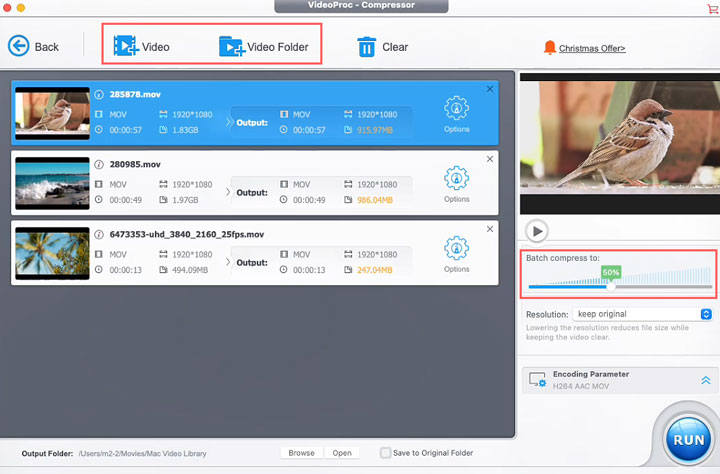Minimize the window with the yellow button
This screenshot has width=720, height=474.
point(21,7)
